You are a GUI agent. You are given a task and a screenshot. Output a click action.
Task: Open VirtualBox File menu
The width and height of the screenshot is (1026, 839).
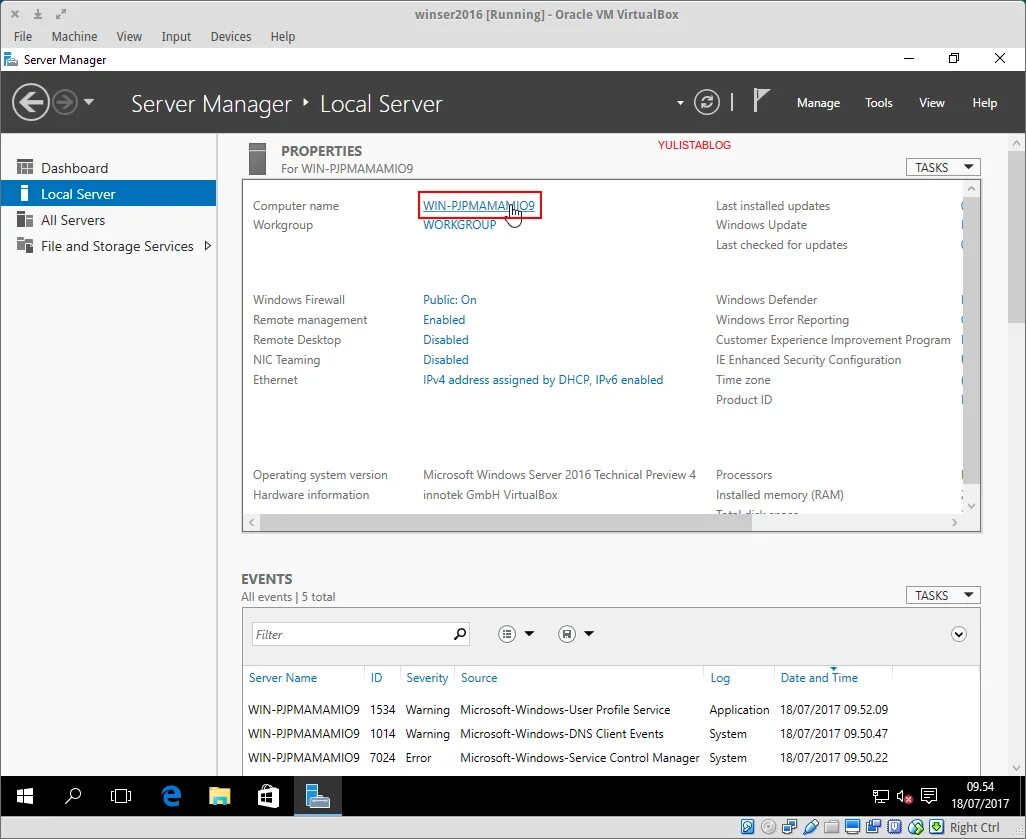coord(23,37)
